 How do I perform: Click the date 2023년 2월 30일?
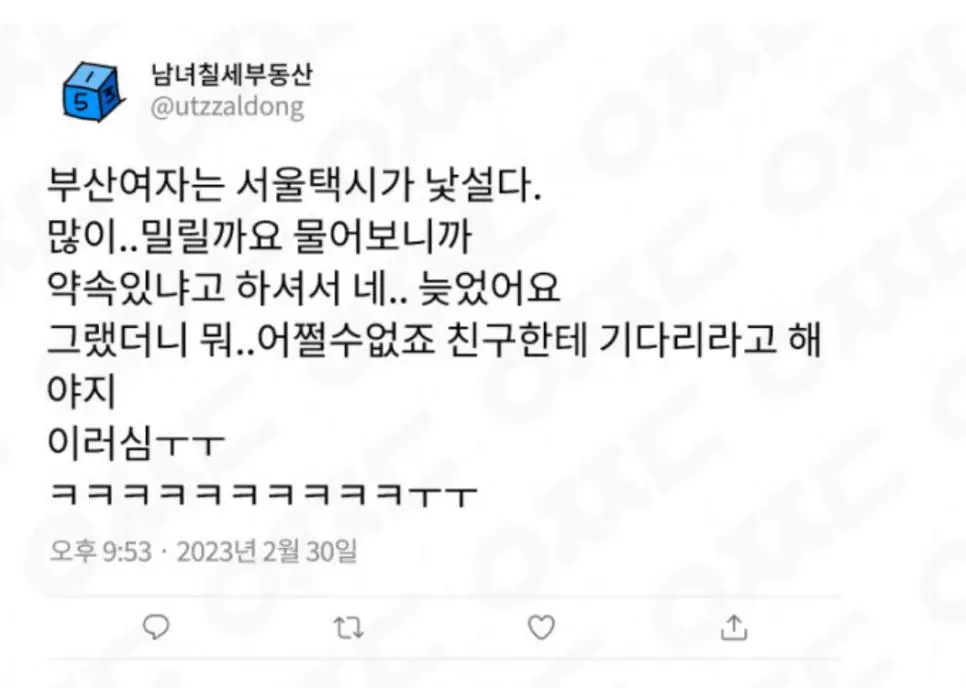tap(267, 551)
